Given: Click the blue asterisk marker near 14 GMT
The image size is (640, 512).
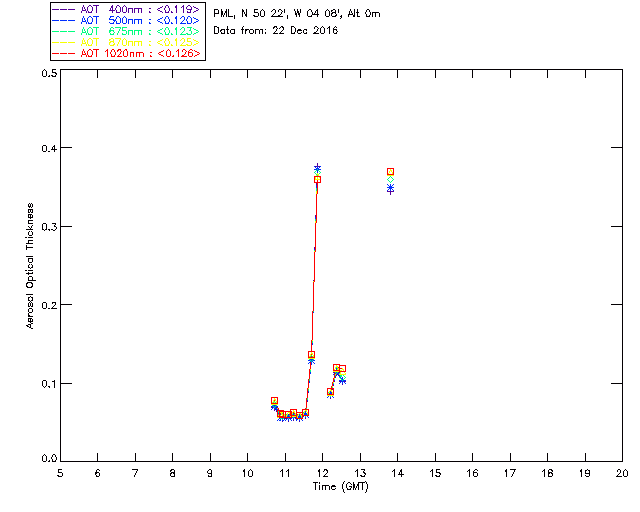Looking at the screenshot, I should click(x=391, y=188).
